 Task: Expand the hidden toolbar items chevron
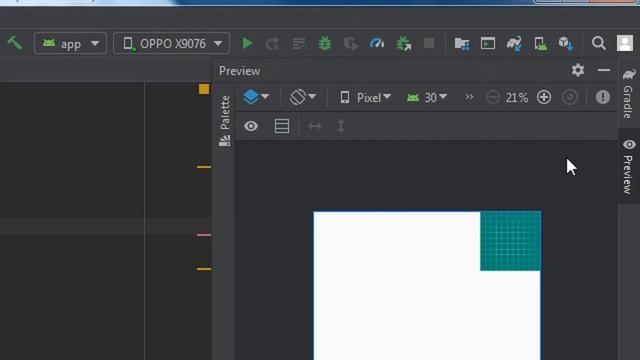coord(469,97)
